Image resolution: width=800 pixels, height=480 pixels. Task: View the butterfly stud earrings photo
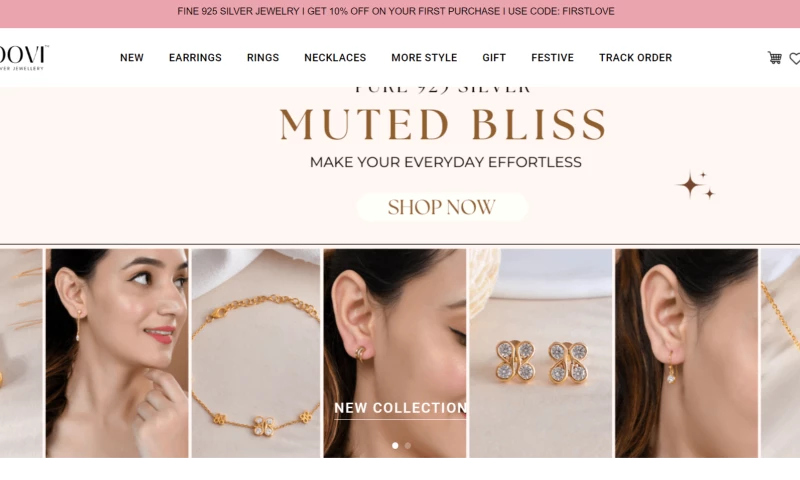point(541,353)
